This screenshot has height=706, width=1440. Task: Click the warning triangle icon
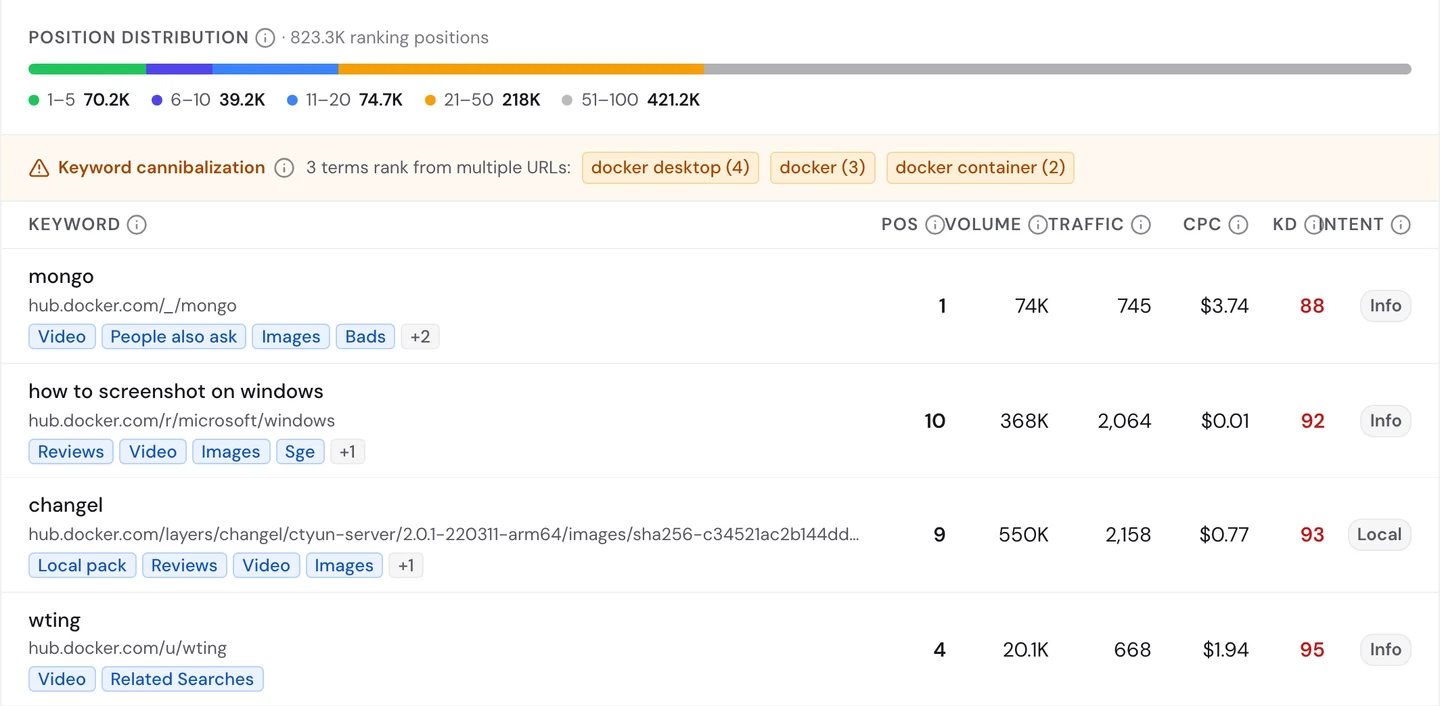click(39, 168)
